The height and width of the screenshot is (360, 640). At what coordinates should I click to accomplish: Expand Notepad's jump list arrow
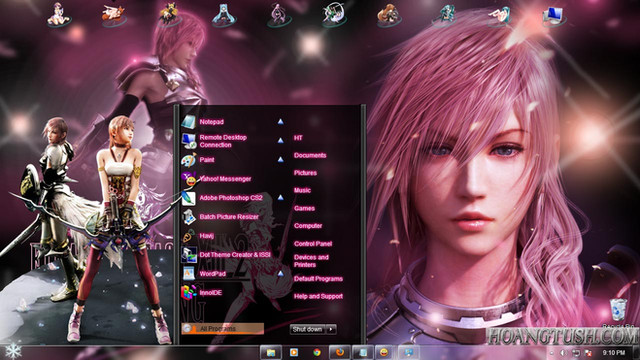[x=280, y=122]
